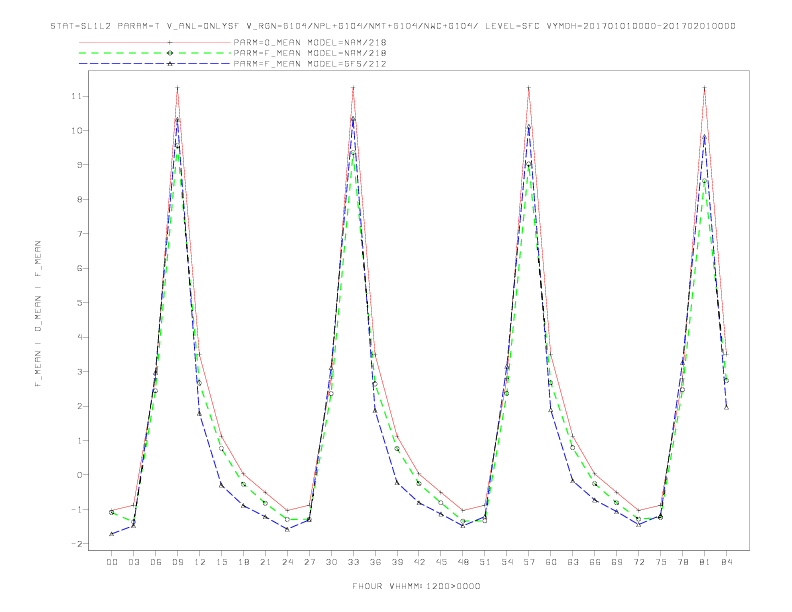The image size is (792, 612).
Task: Click the x-axis title FHOUR VHHMM:1200>0000
Action: pyautogui.click(x=416, y=586)
